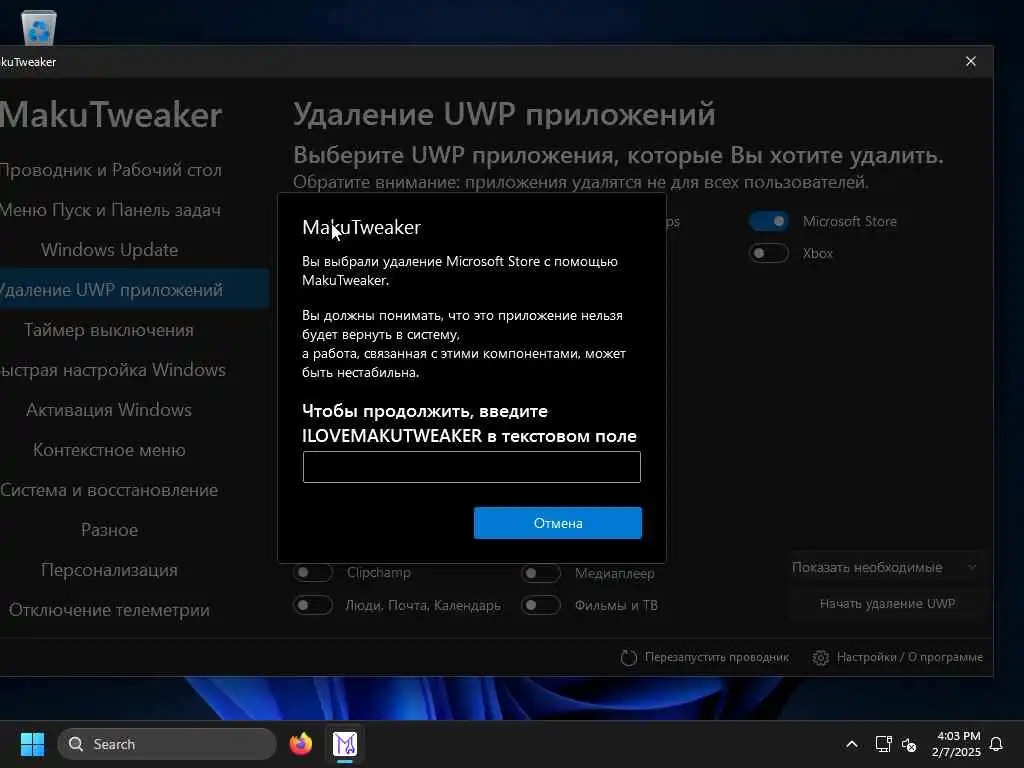Show hidden system tray icons
1024x768 pixels.
click(852, 744)
